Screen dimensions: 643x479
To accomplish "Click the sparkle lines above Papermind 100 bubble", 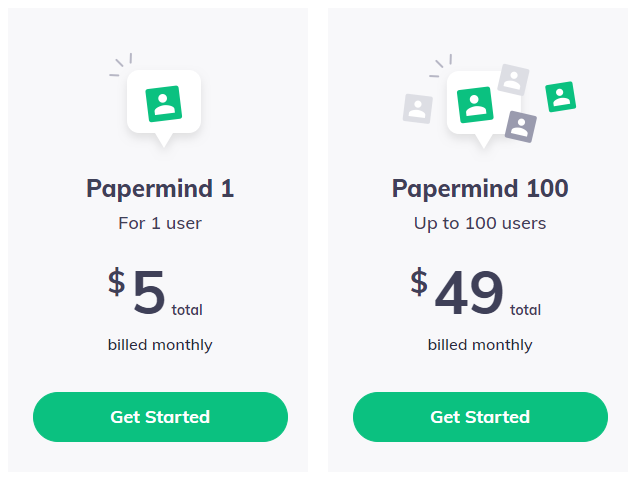I will pyautogui.click(x=440, y=65).
